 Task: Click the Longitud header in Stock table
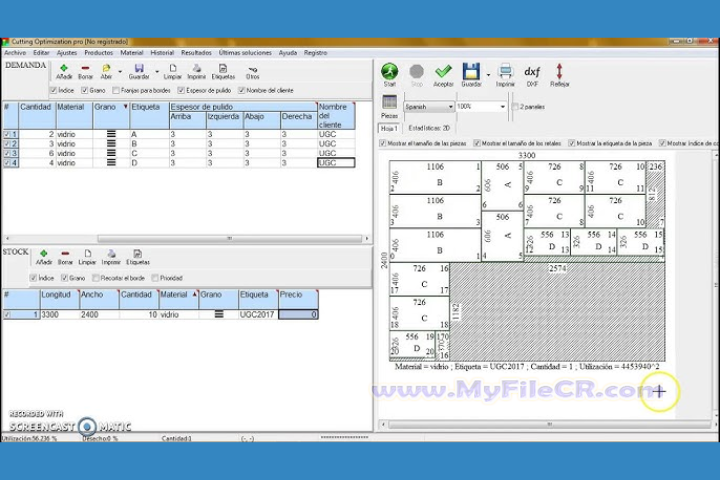(x=59, y=299)
